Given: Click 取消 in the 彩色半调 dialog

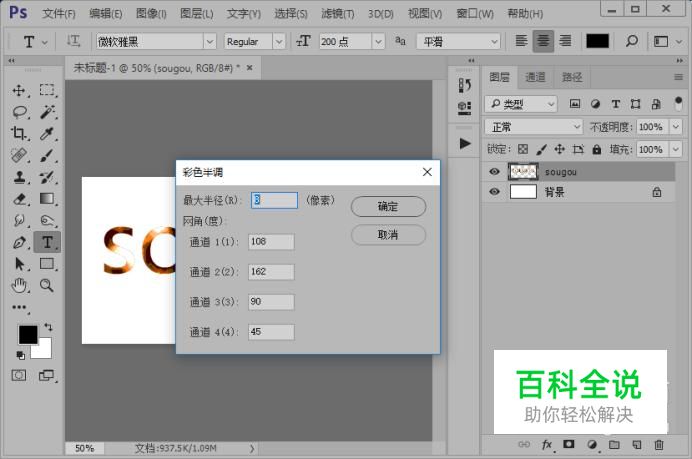Looking at the screenshot, I should pos(388,235).
